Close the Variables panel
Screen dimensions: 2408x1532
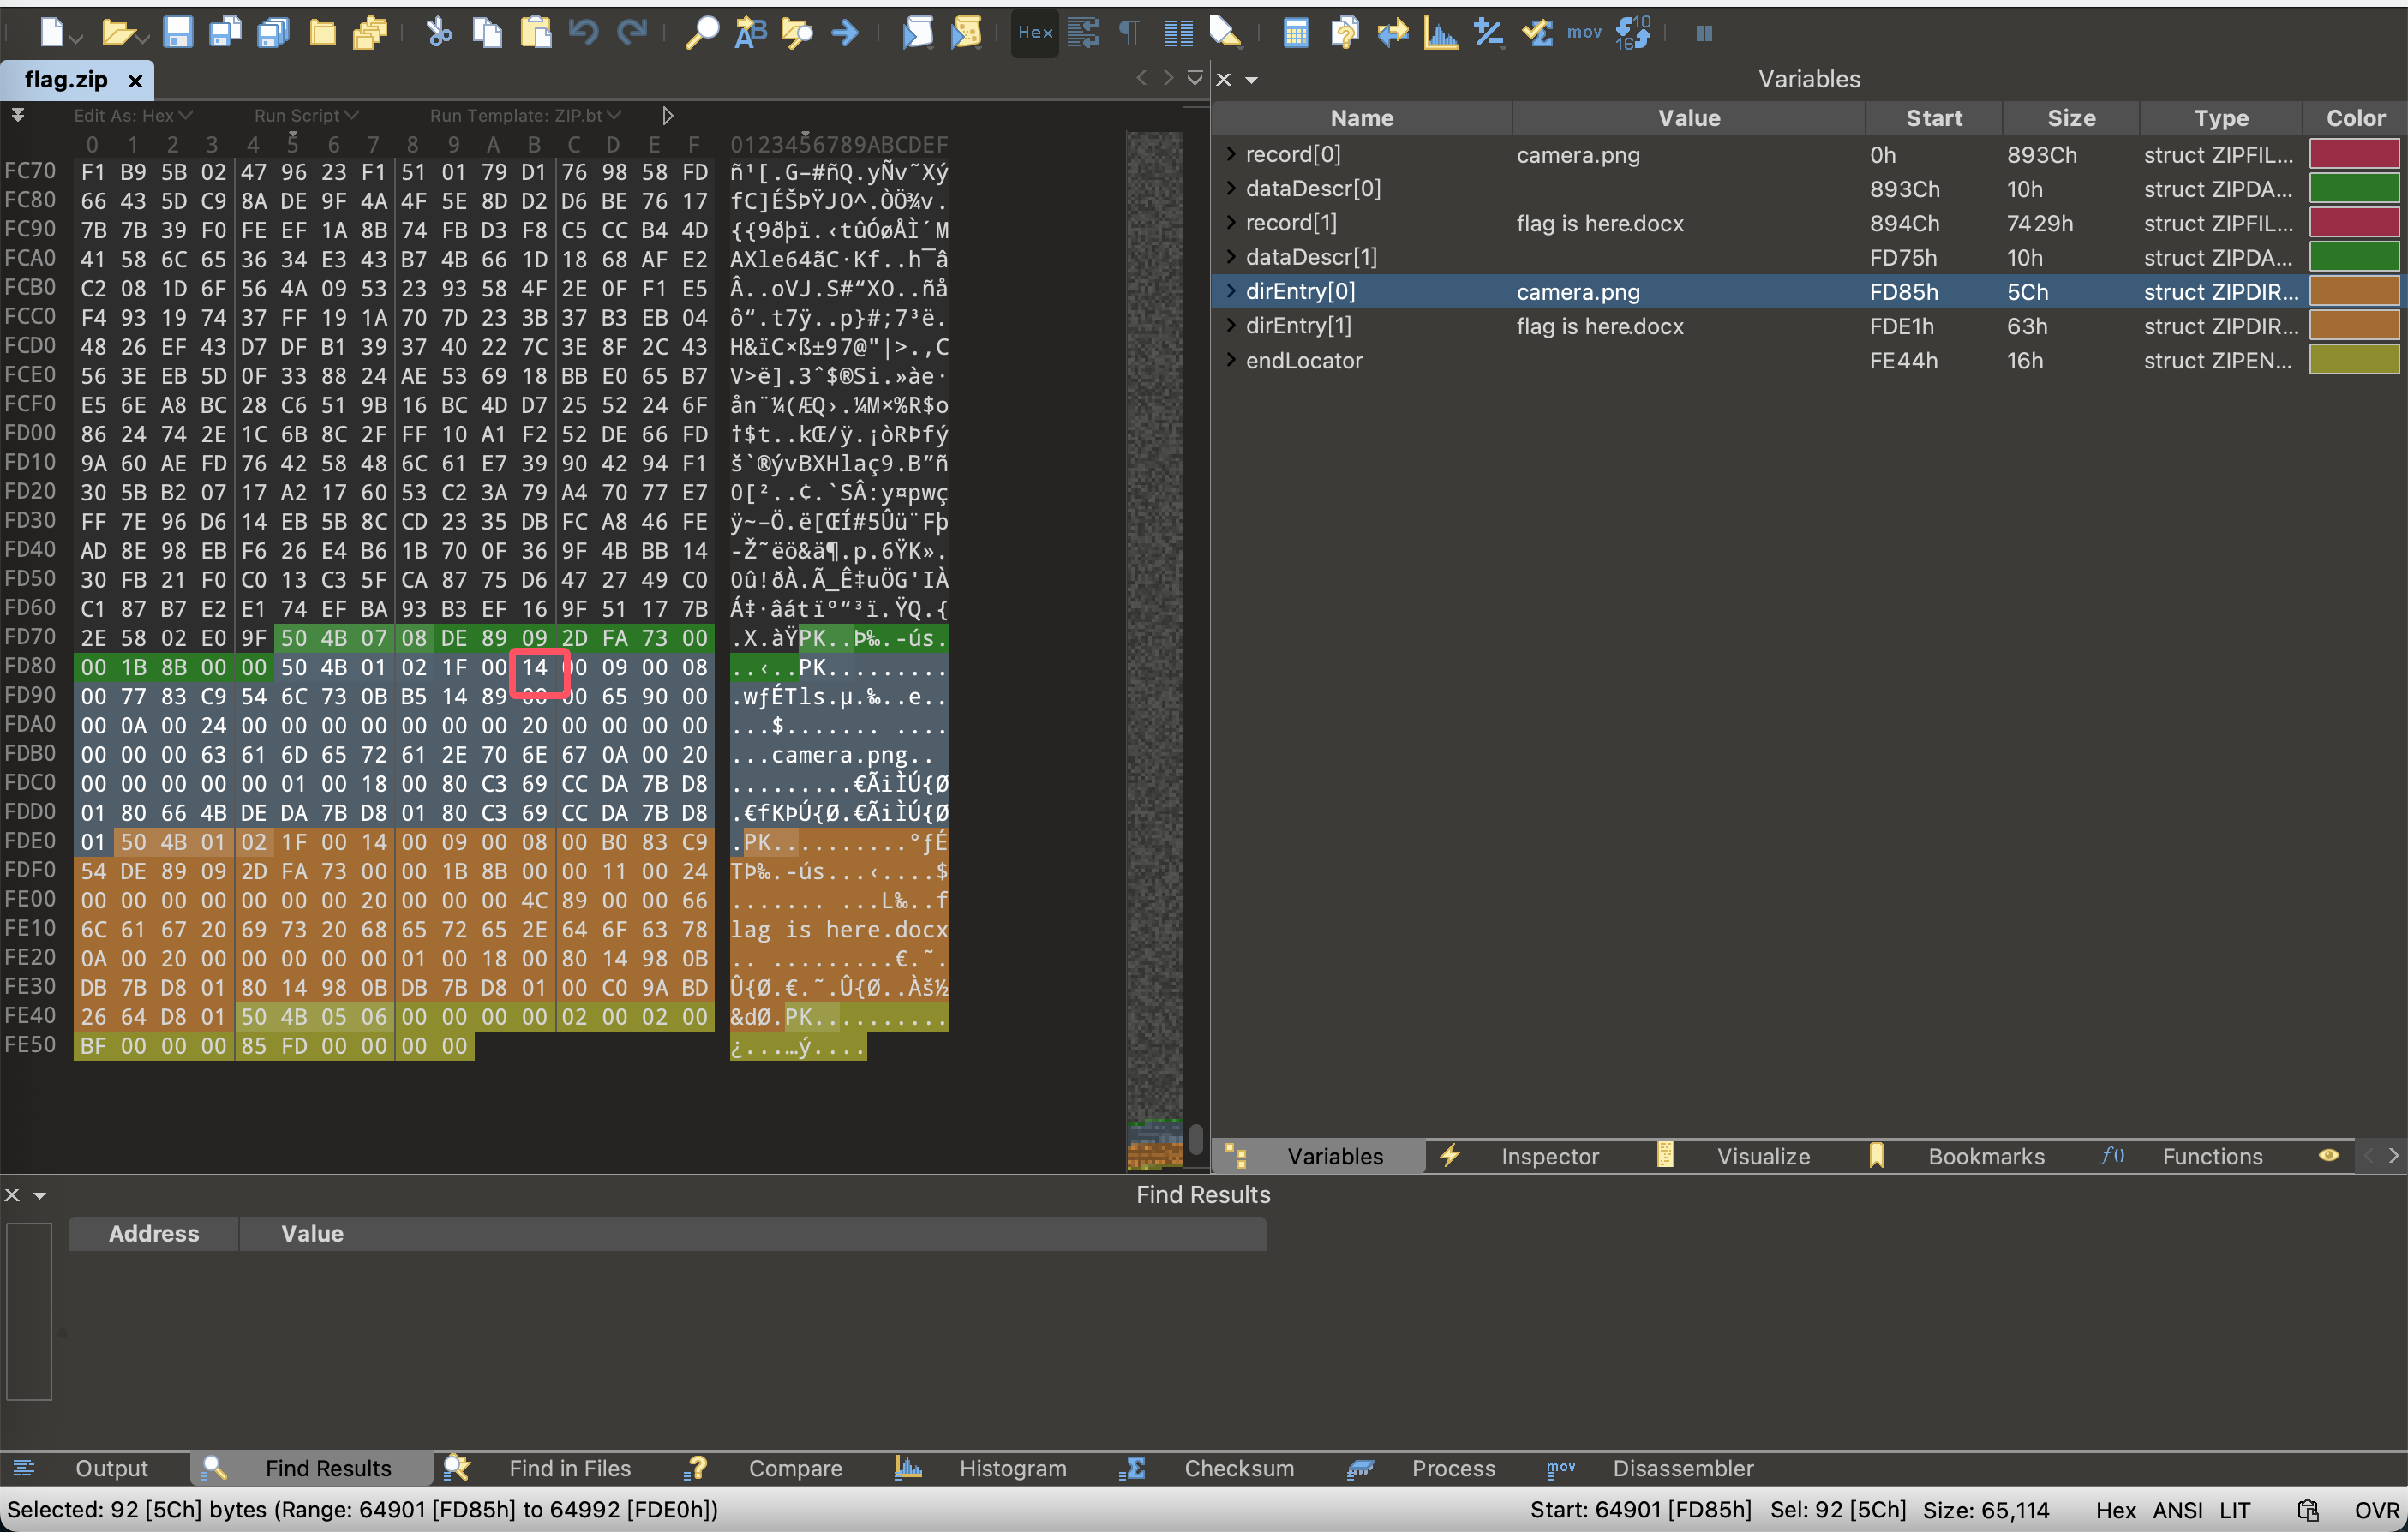point(1223,79)
